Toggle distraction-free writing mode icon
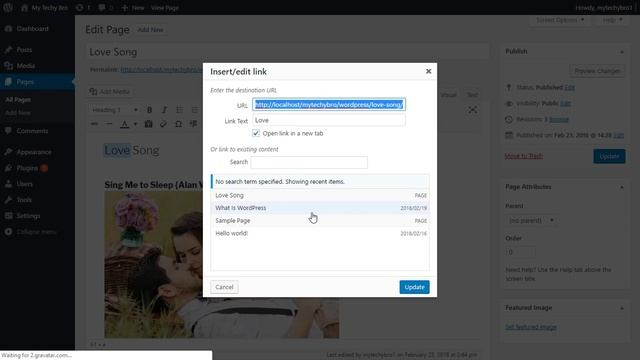This screenshot has width=640, height=360. 473,110
